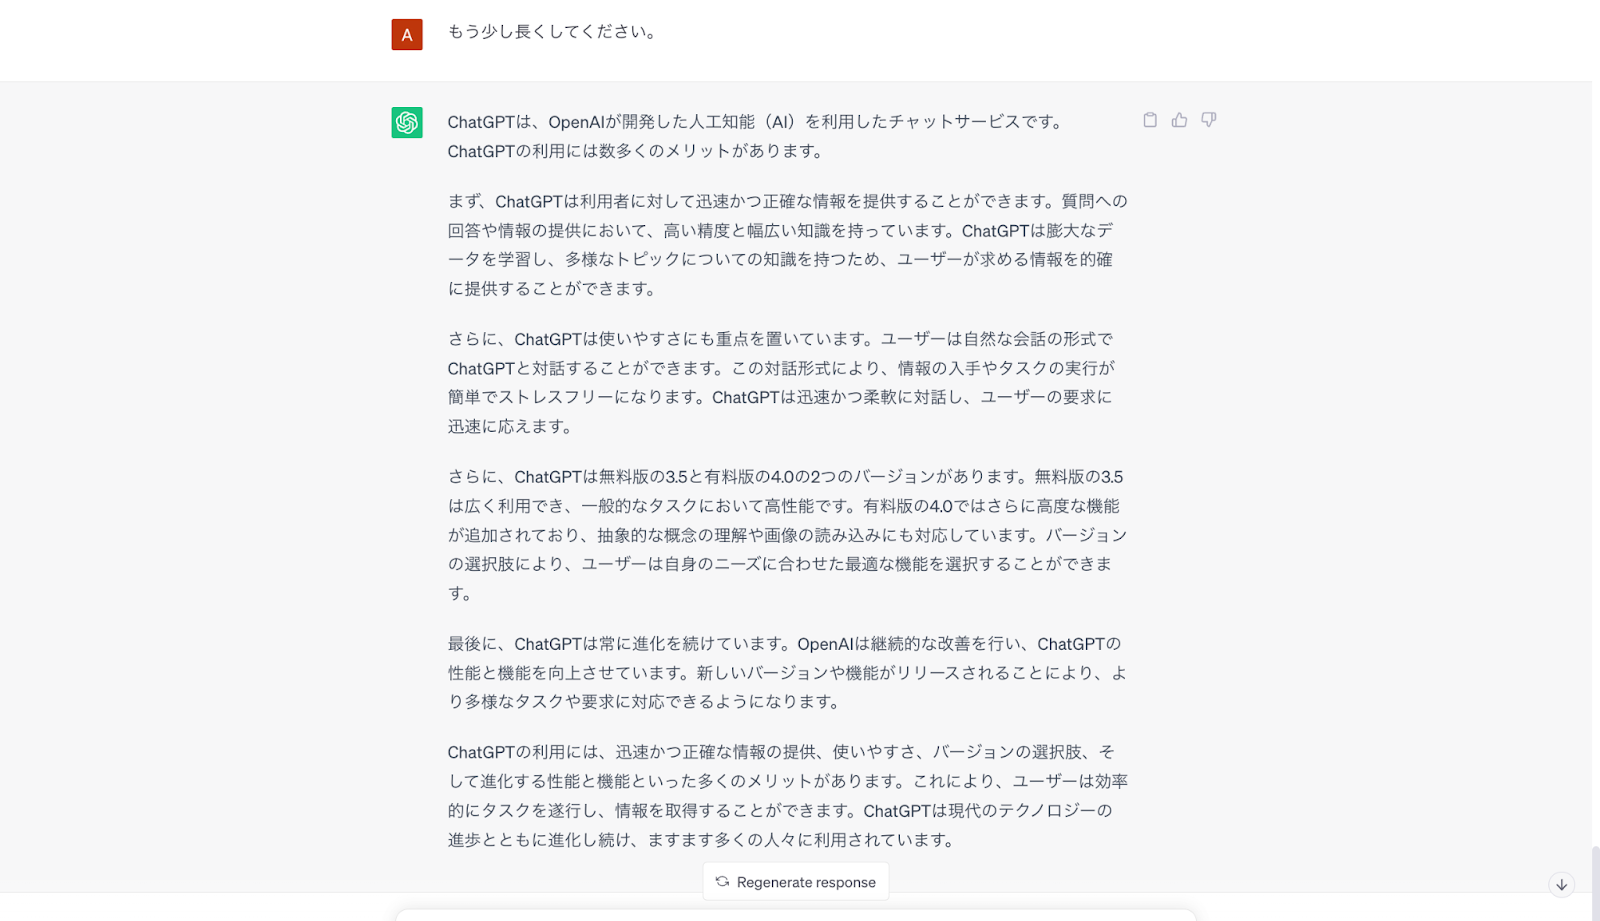Focus the message input box at bottom
The image size is (1600, 921).
click(796, 915)
